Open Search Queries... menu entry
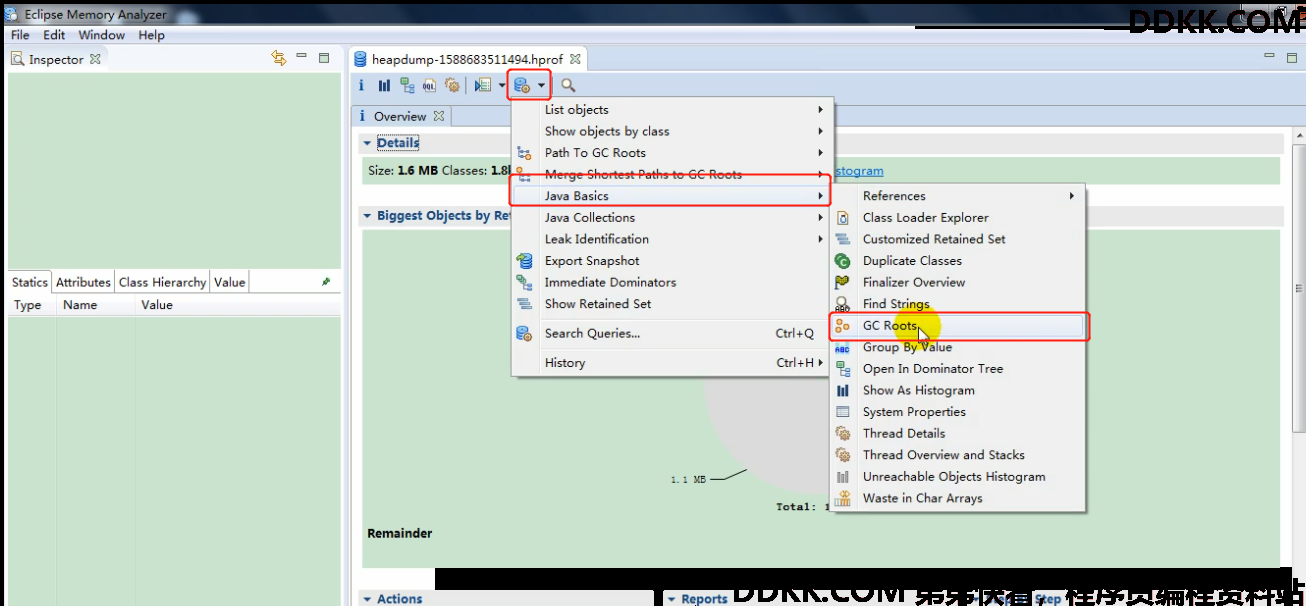The width and height of the screenshot is (1306, 606). pos(670,333)
